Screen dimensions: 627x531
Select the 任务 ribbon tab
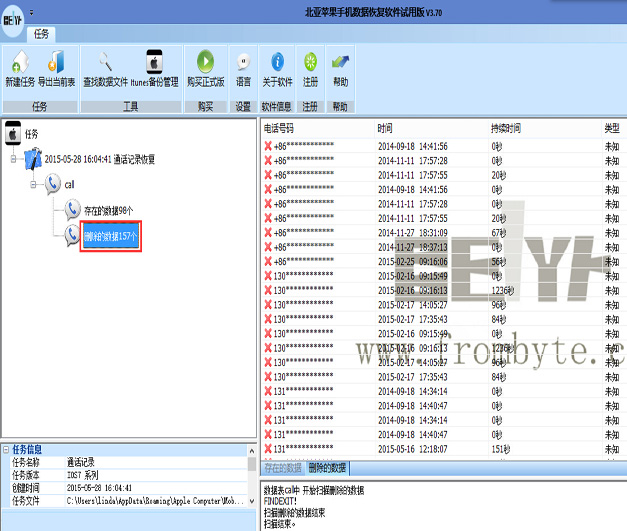click(x=41, y=34)
